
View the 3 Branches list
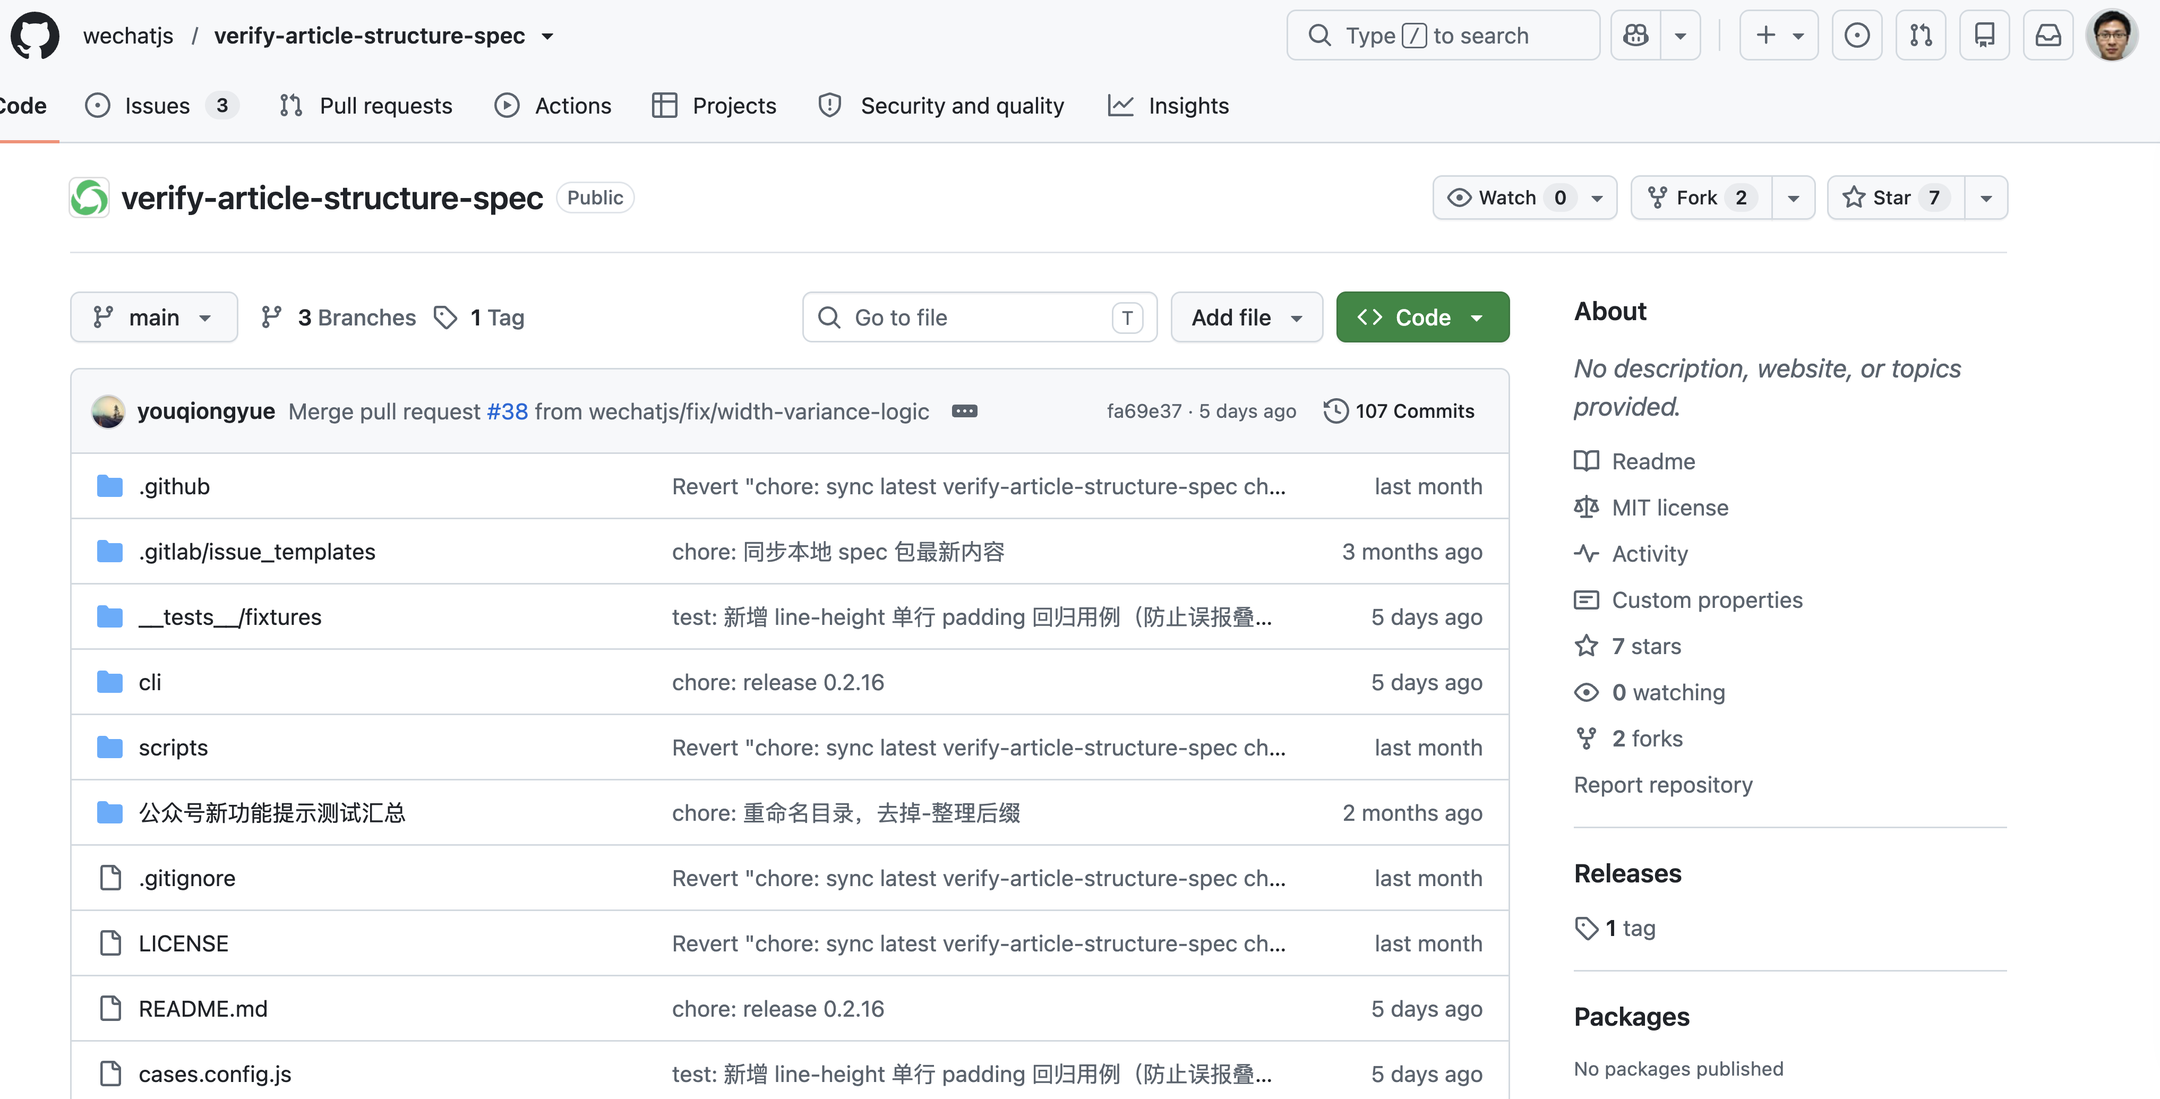click(x=338, y=317)
